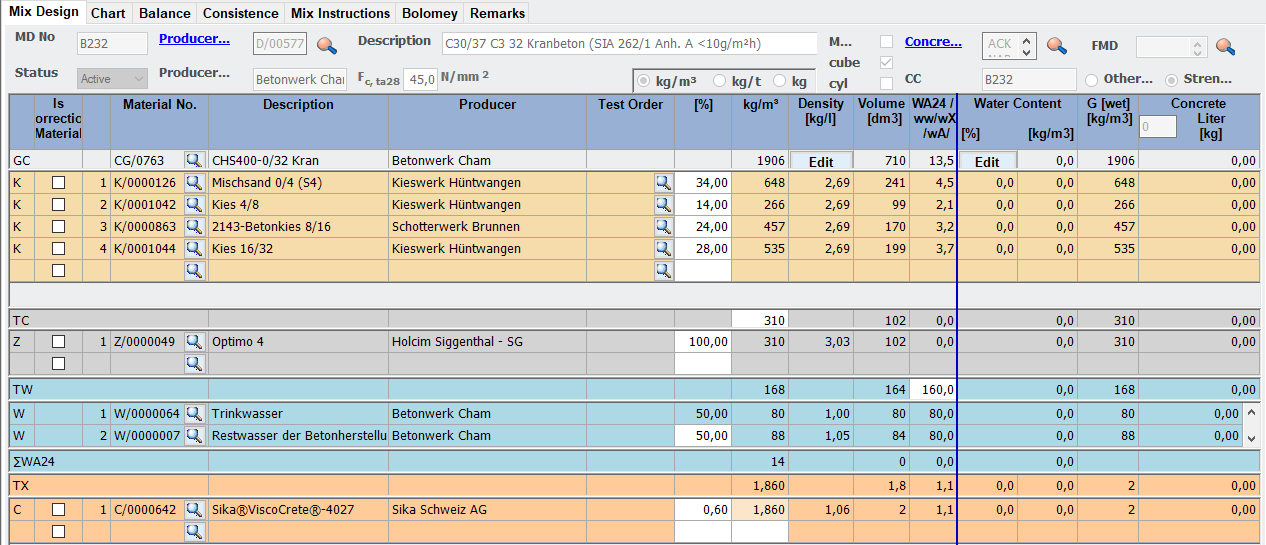This screenshot has height=545, width=1266.
Task: Click the search icon next to FMD field
Action: click(1225, 46)
